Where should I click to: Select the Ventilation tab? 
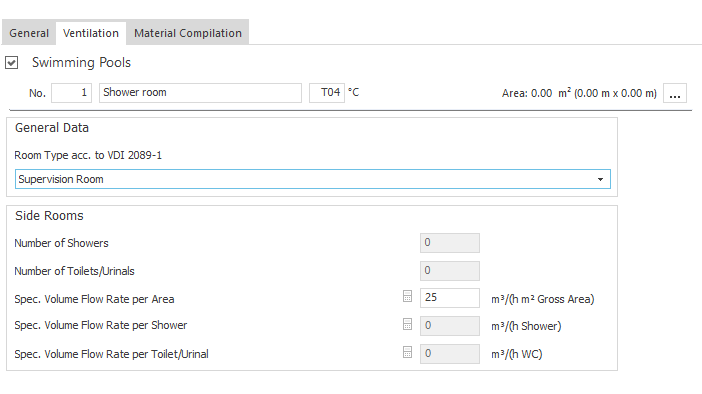click(x=91, y=33)
